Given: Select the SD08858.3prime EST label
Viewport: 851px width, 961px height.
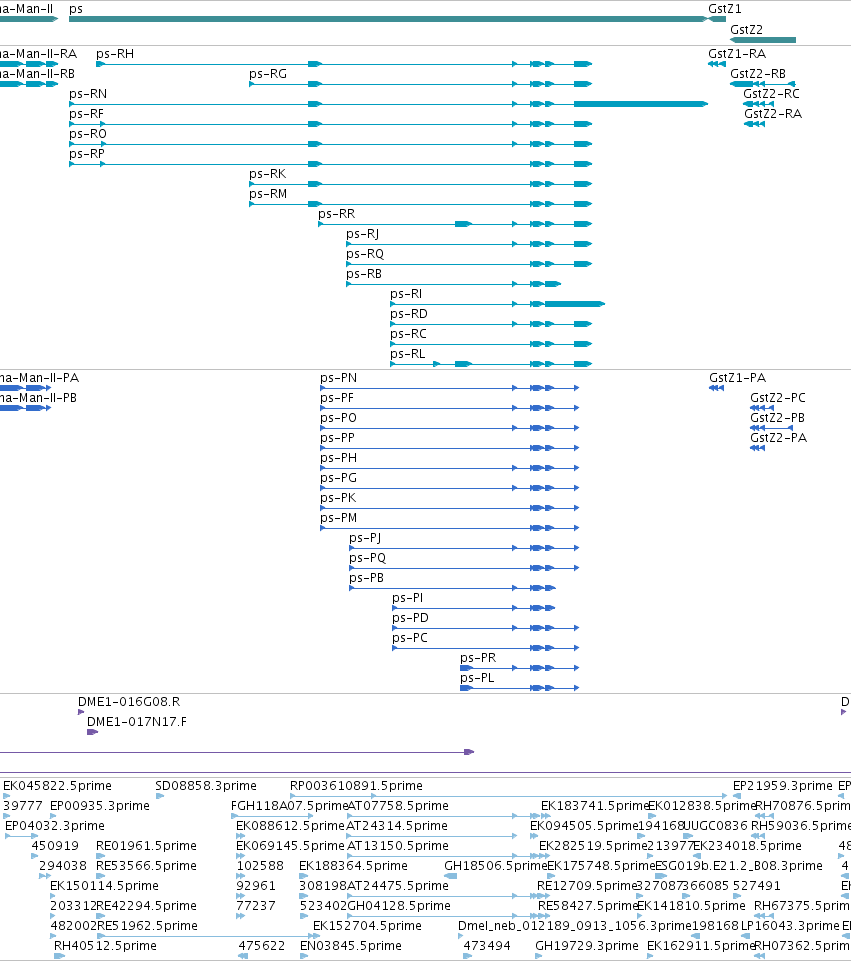Looking at the screenshot, I should [x=206, y=786].
